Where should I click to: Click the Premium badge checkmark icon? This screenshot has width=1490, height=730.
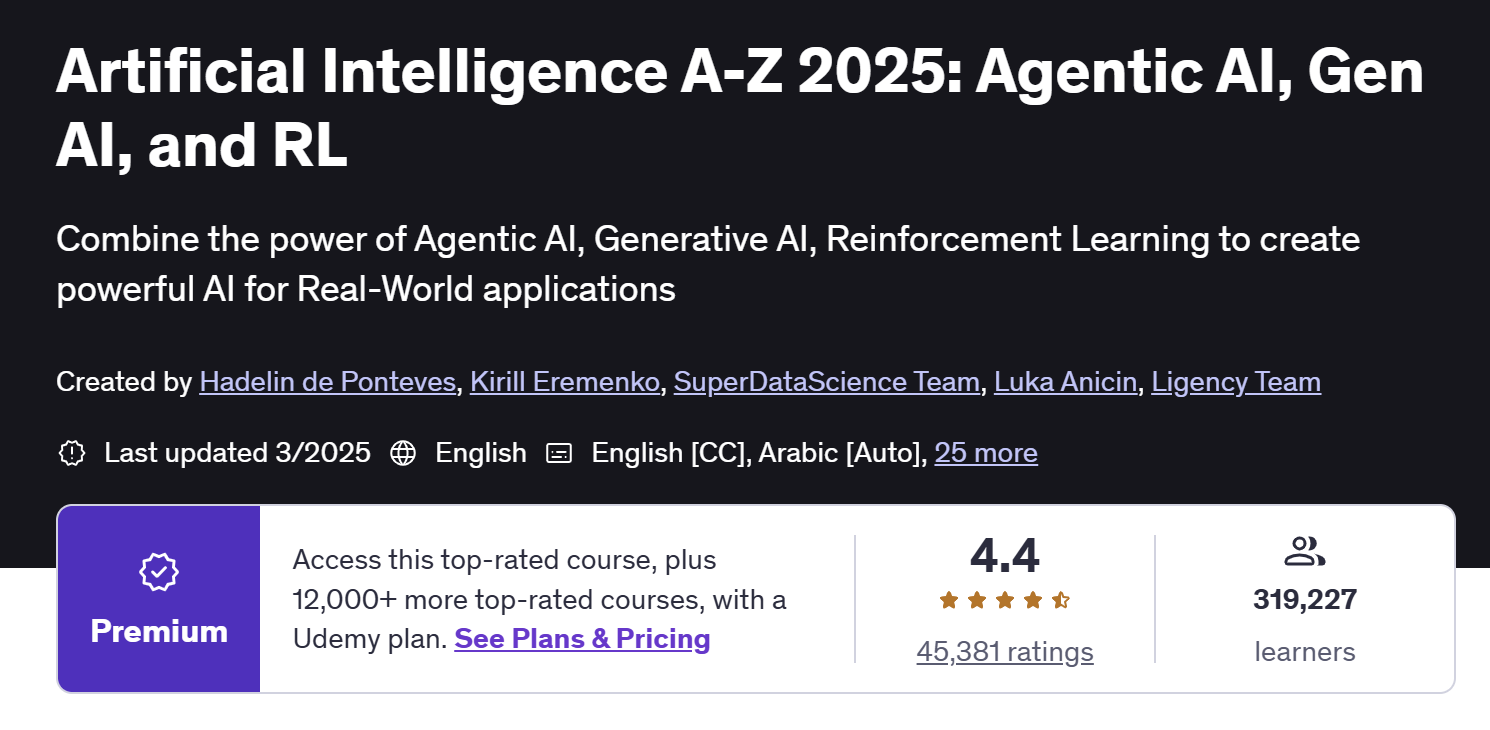(158, 572)
